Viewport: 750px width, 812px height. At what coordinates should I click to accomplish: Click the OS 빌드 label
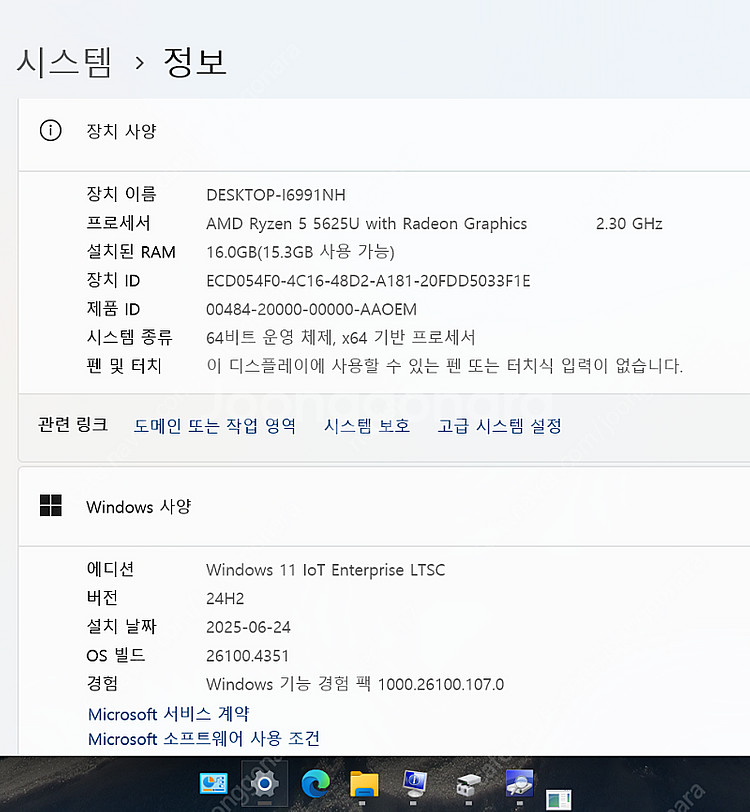click(116, 655)
